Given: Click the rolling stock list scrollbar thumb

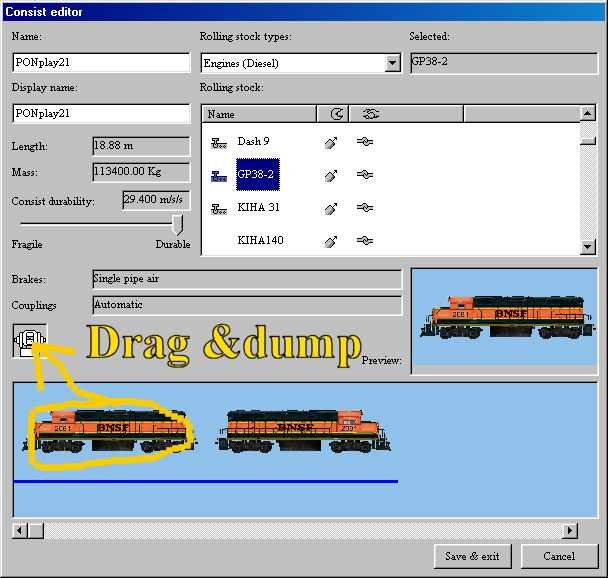Looking at the screenshot, I should [x=587, y=140].
